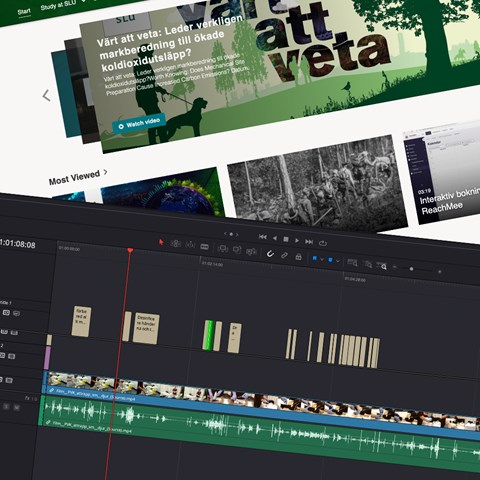Image resolution: width=480 pixels, height=480 pixels.
Task: Open the flag color dropdown arrow
Action: click(x=322, y=259)
